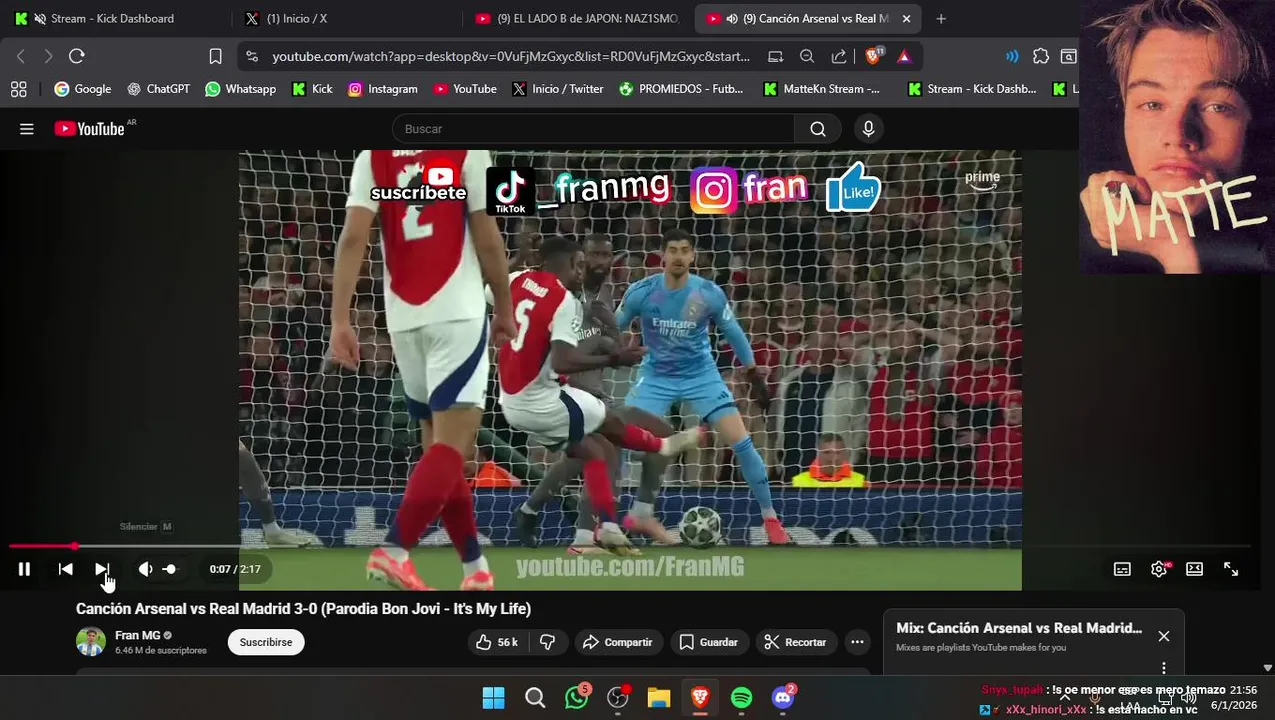The height and width of the screenshot is (720, 1275).
Task: Click the address bar URL
Action: [510, 56]
